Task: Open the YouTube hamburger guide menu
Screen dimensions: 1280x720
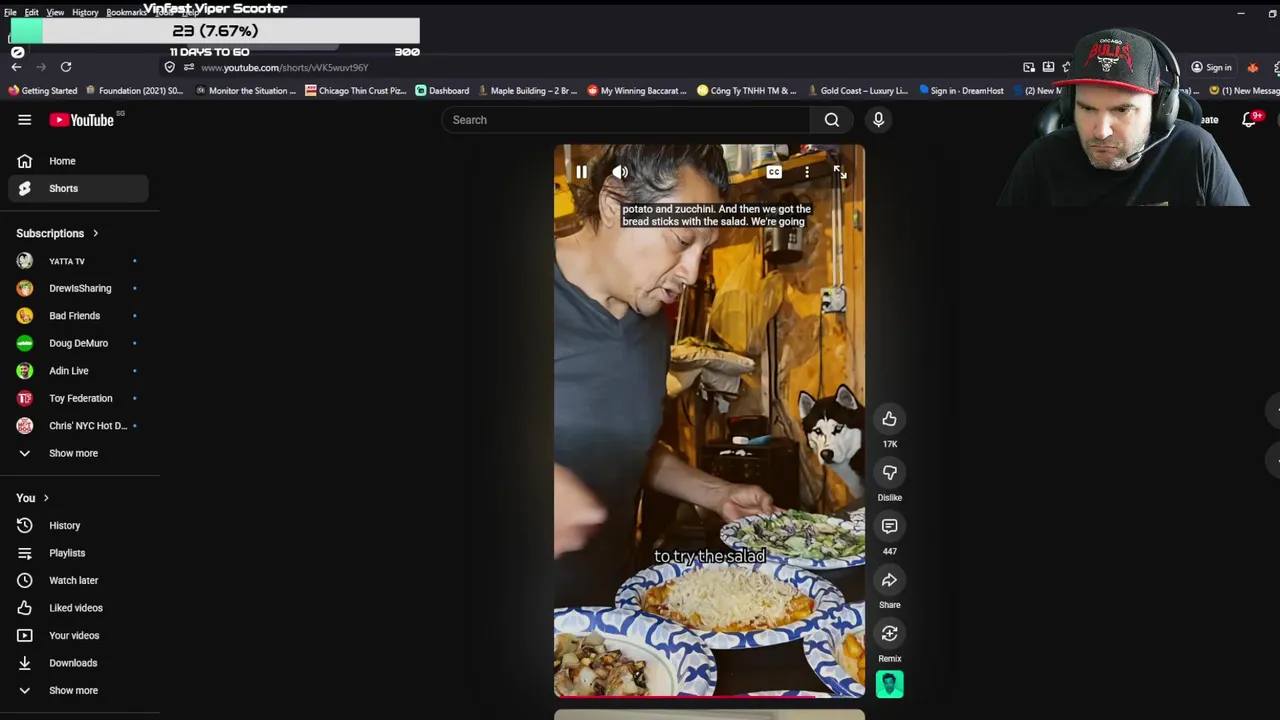Action: [x=24, y=120]
